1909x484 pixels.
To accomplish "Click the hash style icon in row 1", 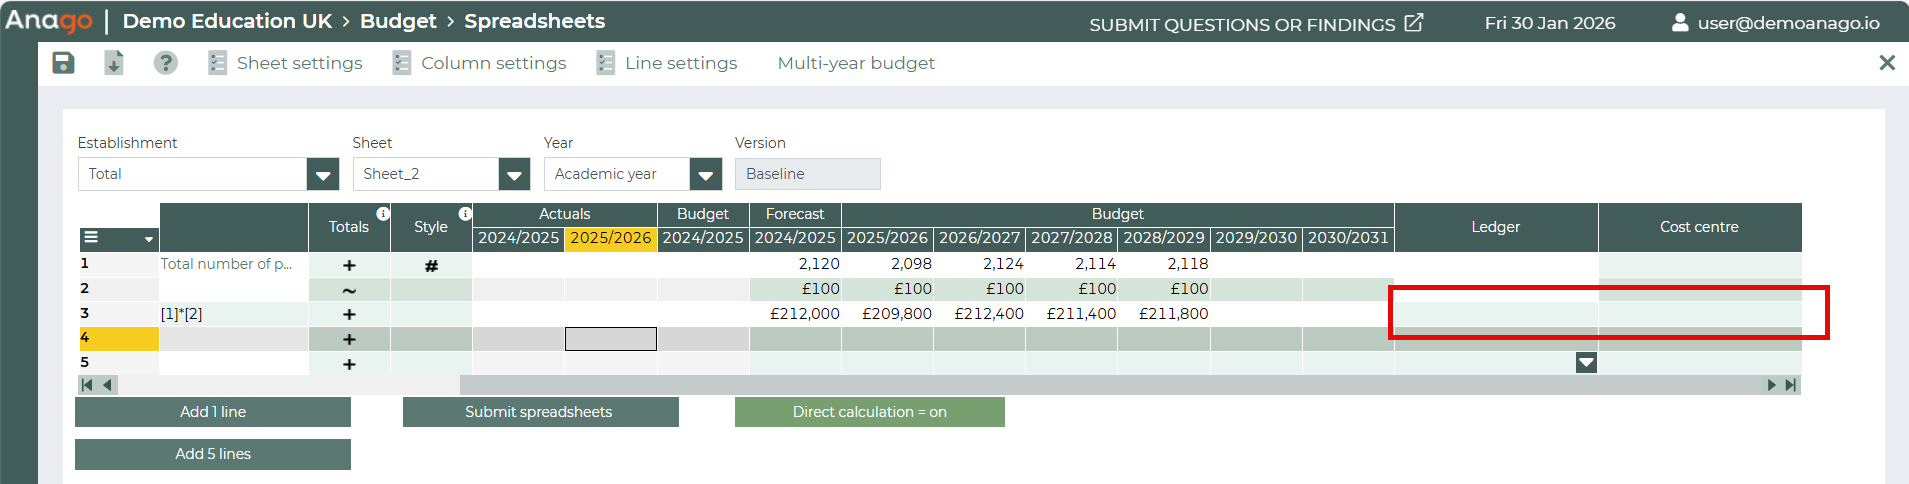I will 431,265.
